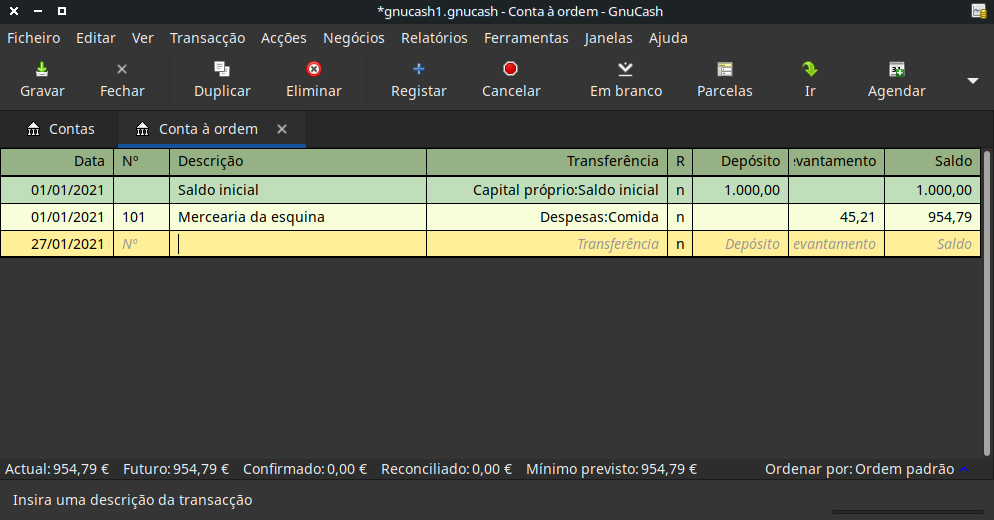
Task: Open Parcelas split view icon
Action: point(725,70)
